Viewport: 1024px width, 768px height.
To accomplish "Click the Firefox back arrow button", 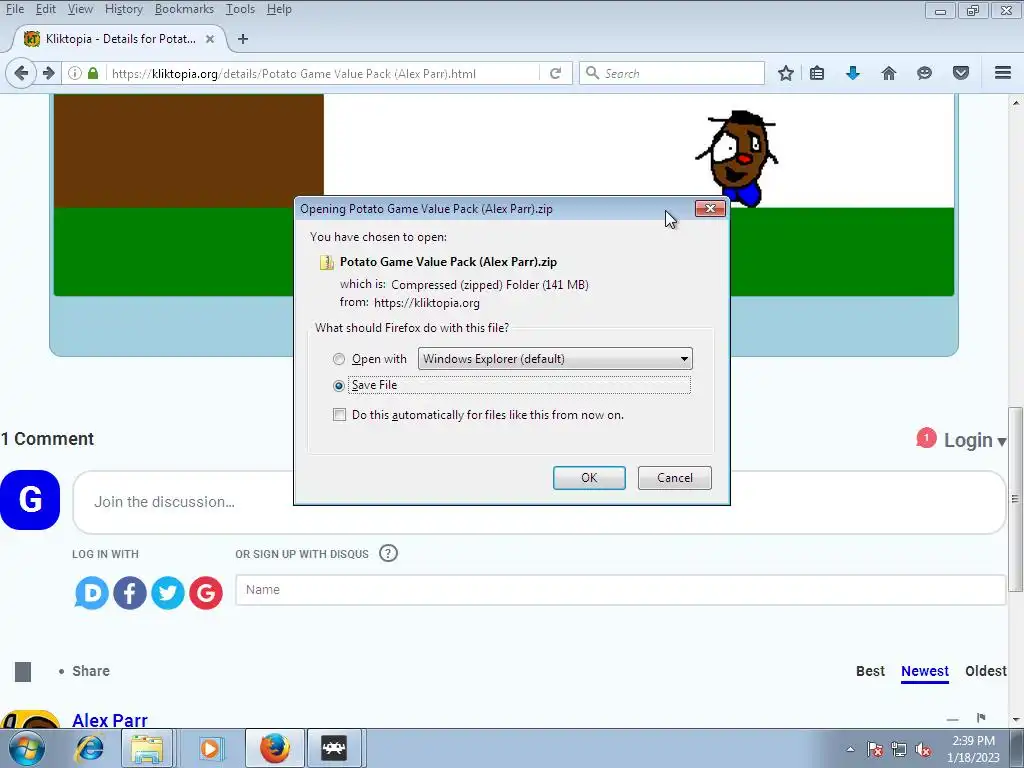I will point(21,73).
